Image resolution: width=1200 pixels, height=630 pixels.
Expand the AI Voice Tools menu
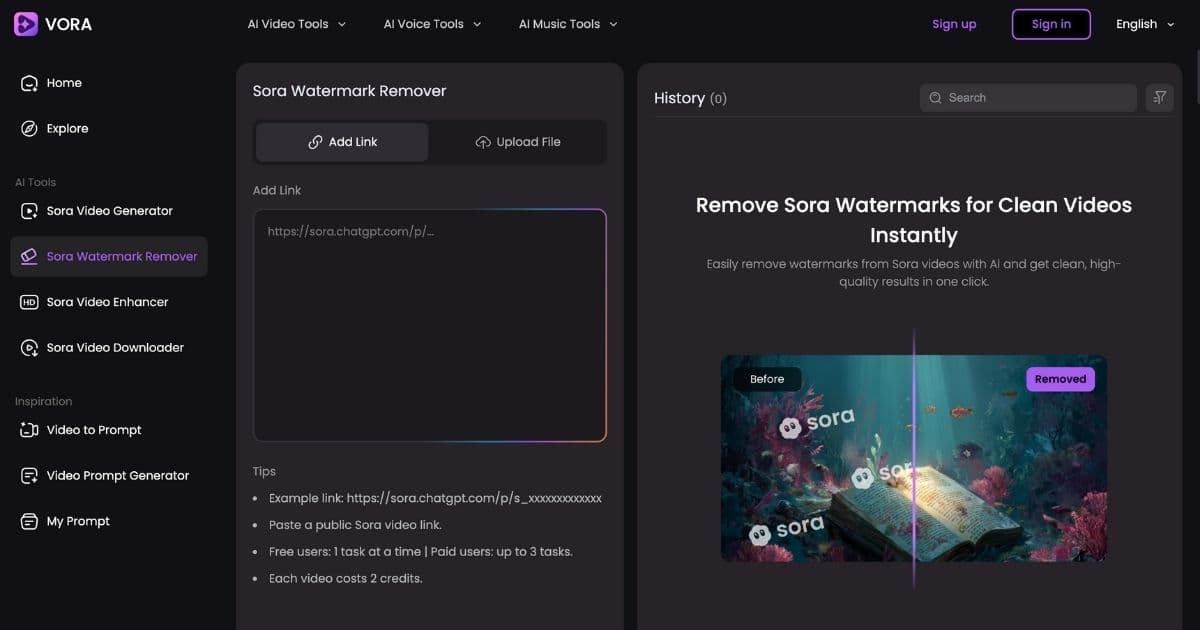coord(431,23)
